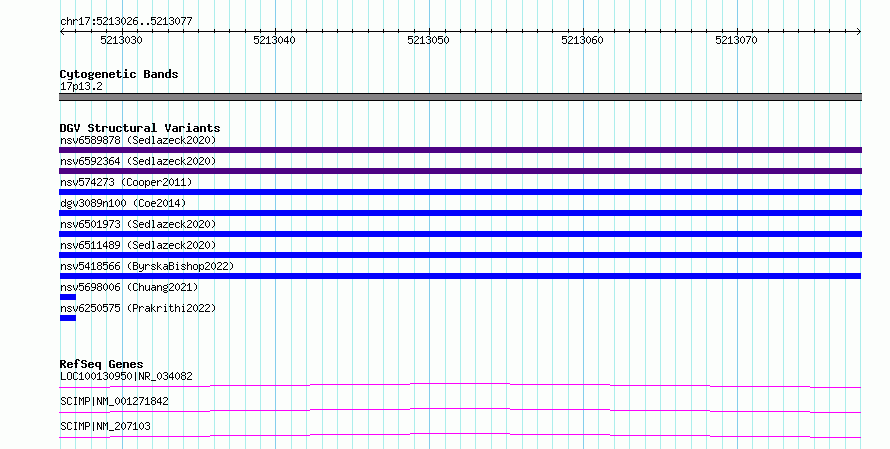890x449 pixels.
Task: Open the RefSeq Genes track heading
Action: tap(102, 364)
